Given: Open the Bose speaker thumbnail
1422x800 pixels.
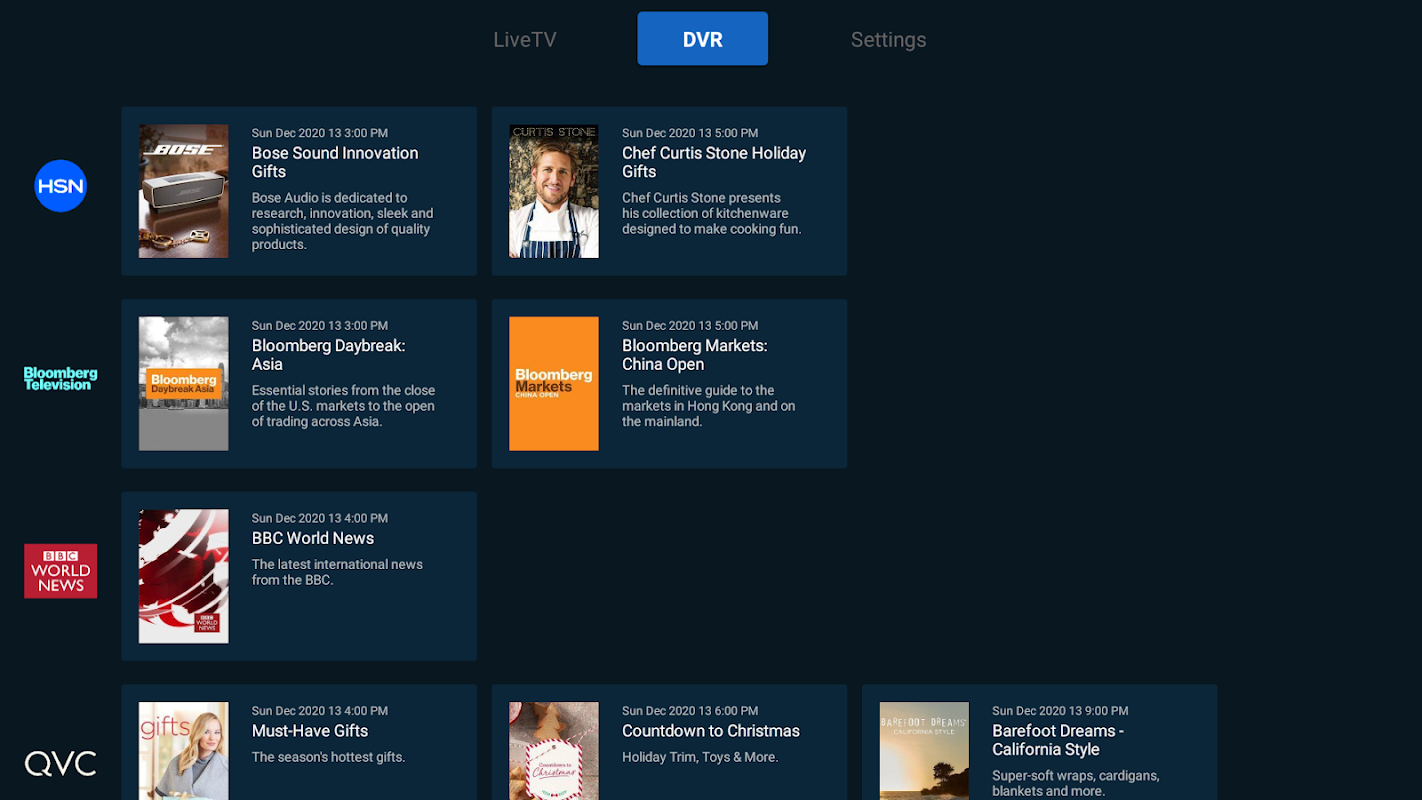Looking at the screenshot, I should click(184, 191).
